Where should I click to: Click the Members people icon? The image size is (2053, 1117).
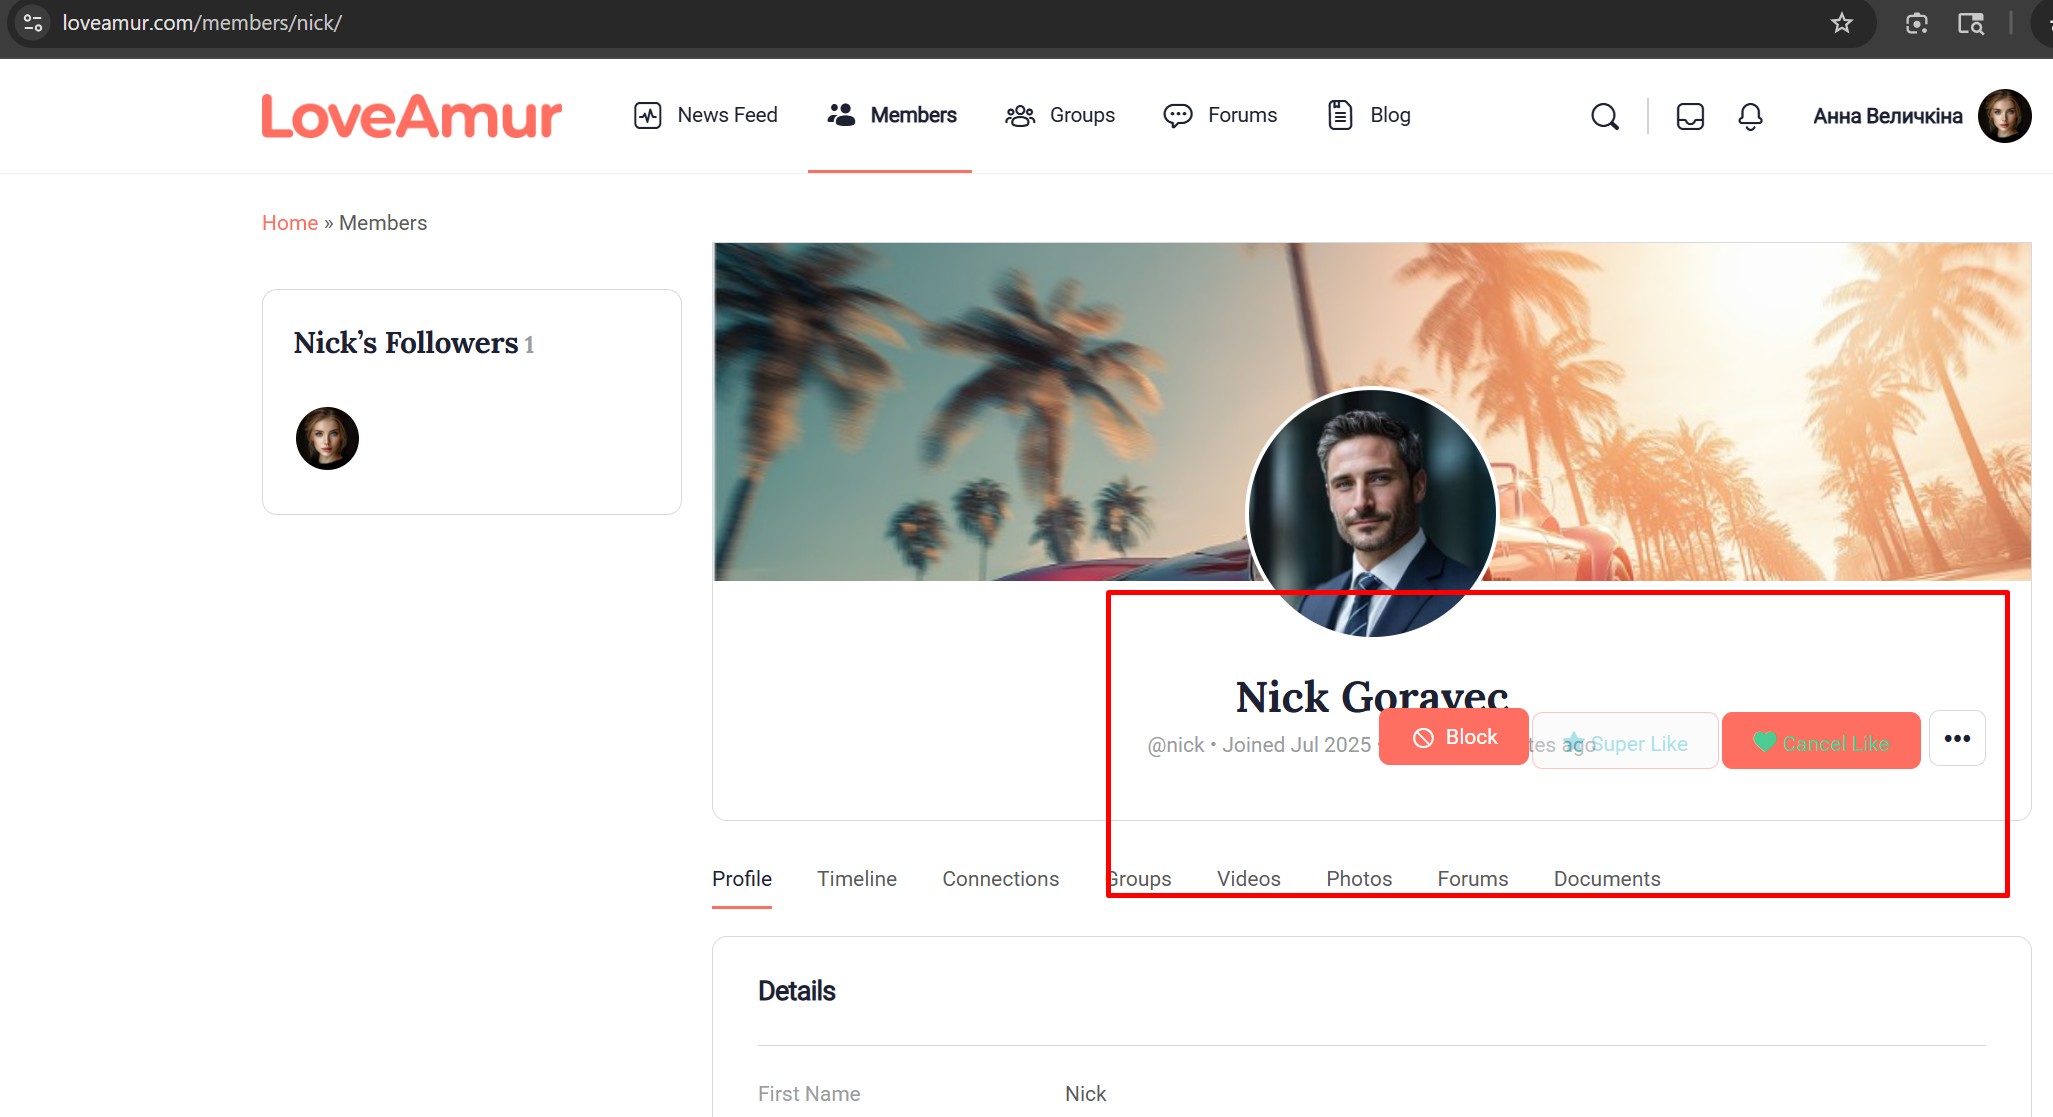[x=841, y=115]
